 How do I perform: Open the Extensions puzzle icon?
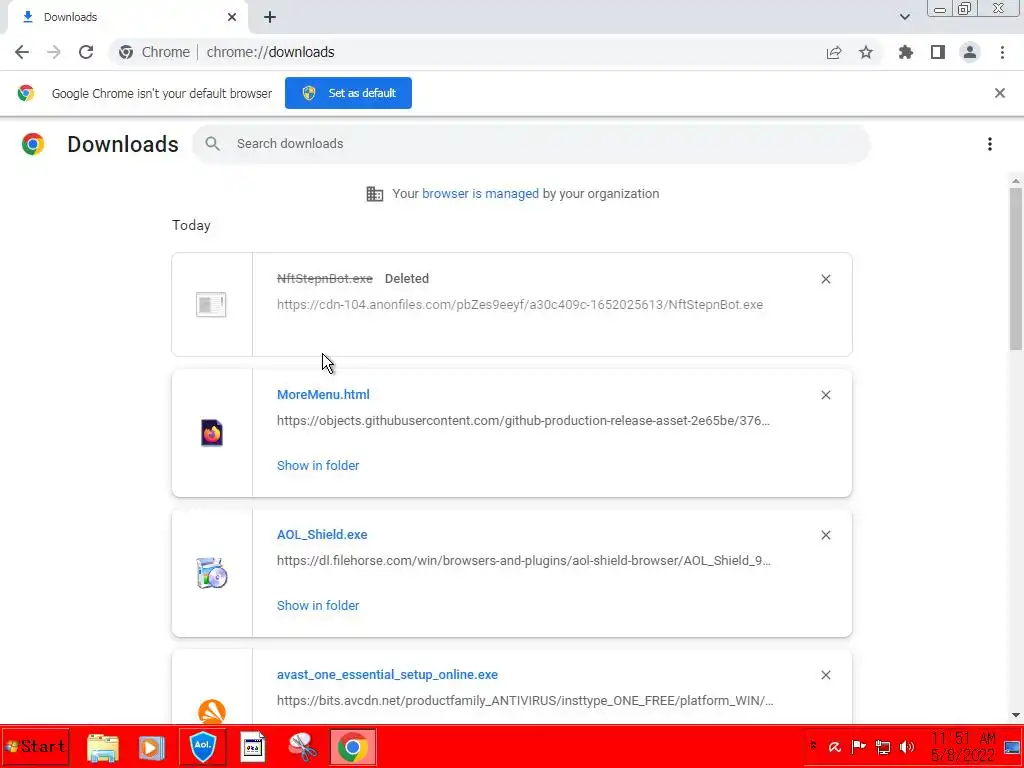pos(906,52)
